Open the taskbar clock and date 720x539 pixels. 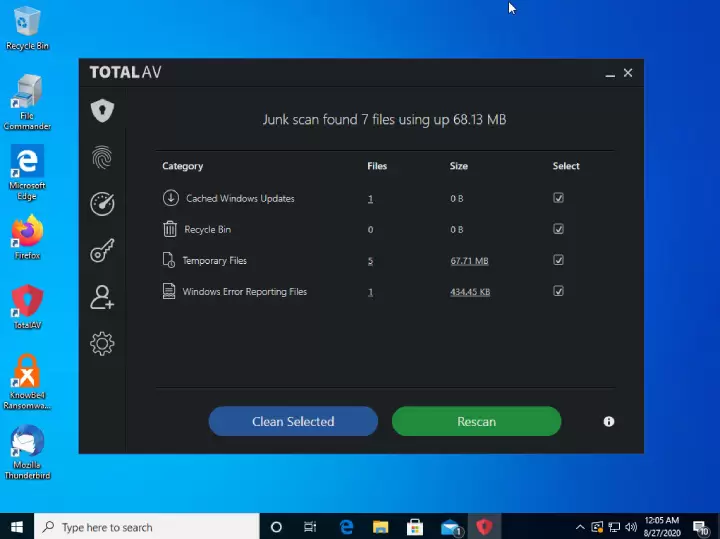[x=662, y=527]
